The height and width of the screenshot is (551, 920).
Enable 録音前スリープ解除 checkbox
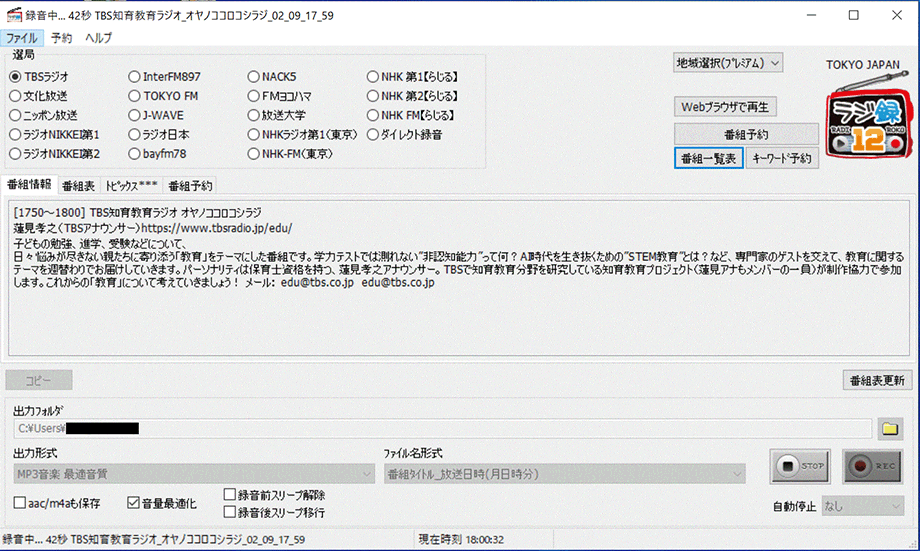click(275, 495)
